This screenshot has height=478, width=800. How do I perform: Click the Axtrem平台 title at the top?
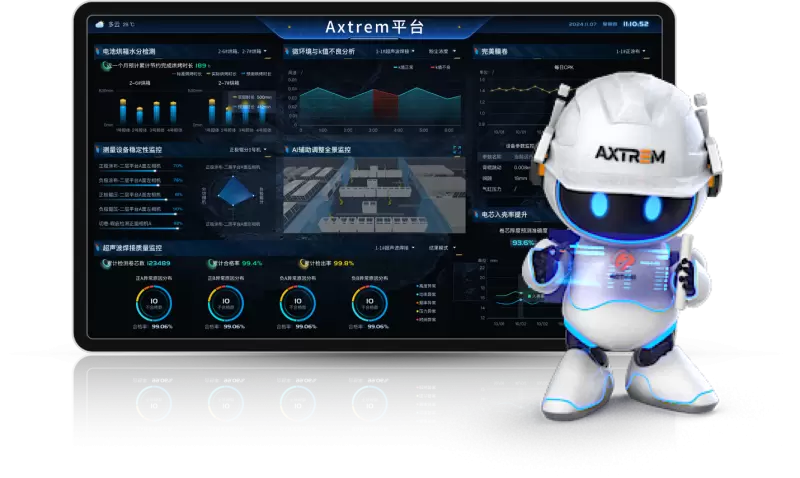[373, 26]
